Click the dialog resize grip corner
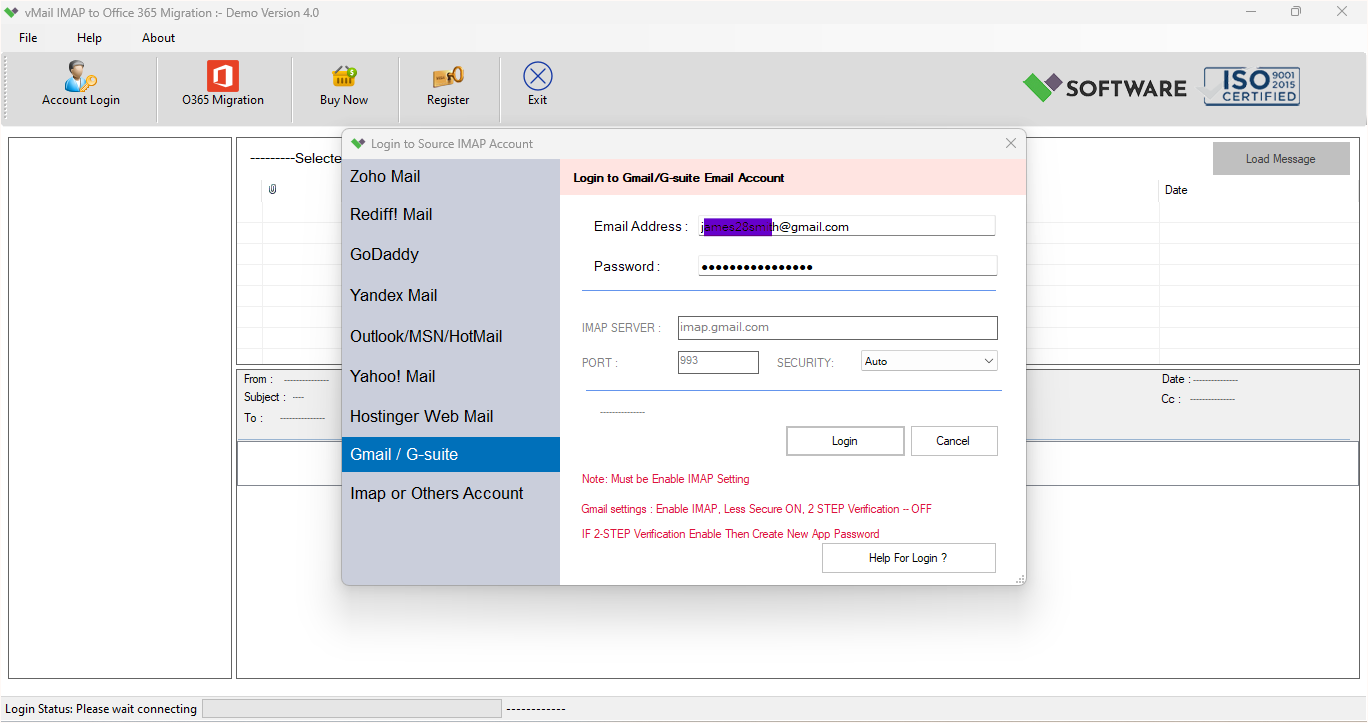1368x723 pixels. (1020, 579)
